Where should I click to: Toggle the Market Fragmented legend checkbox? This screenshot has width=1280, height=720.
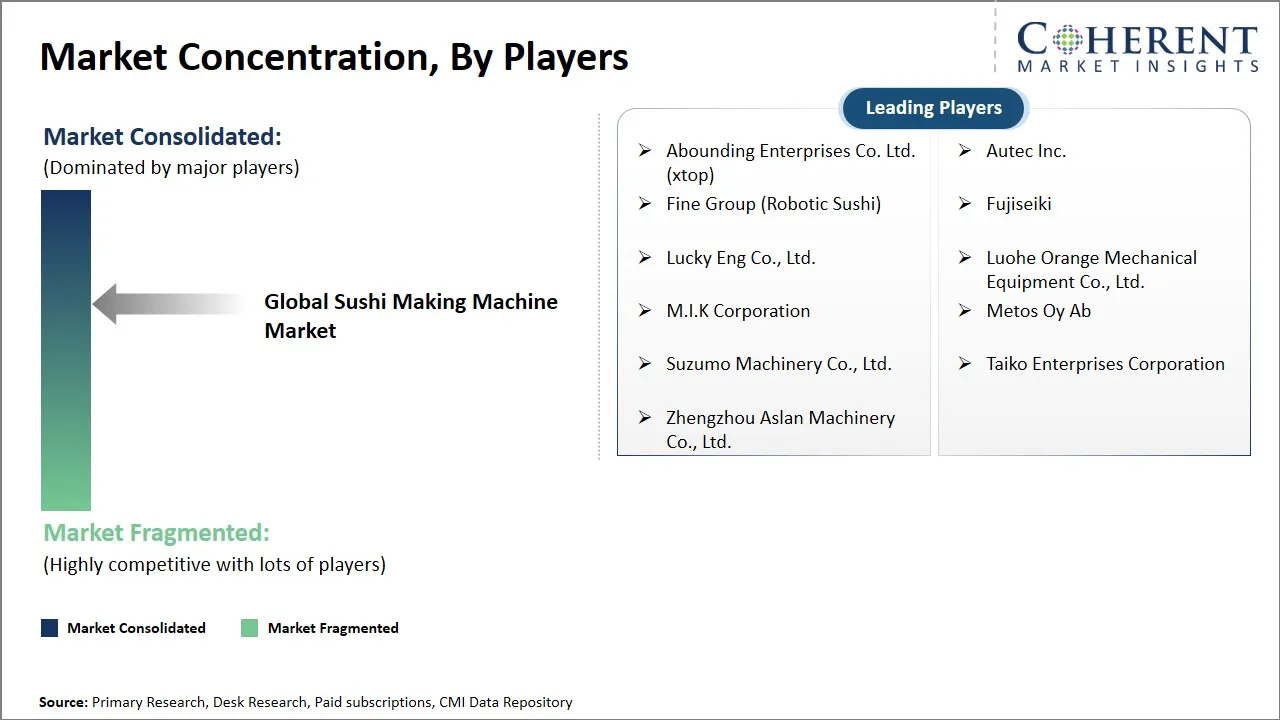(x=249, y=628)
